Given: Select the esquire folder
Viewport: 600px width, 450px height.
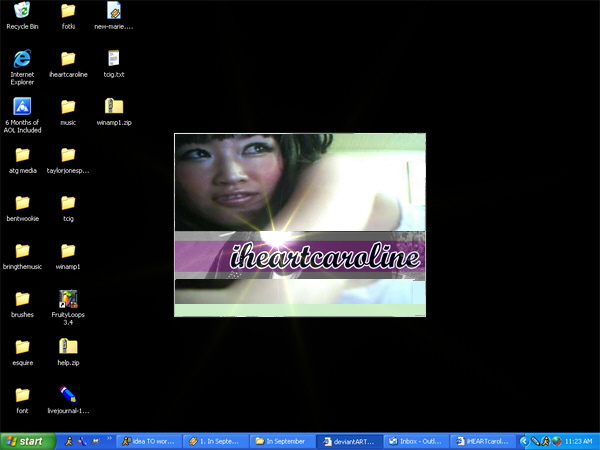Looking at the screenshot, I should click(x=22, y=347).
